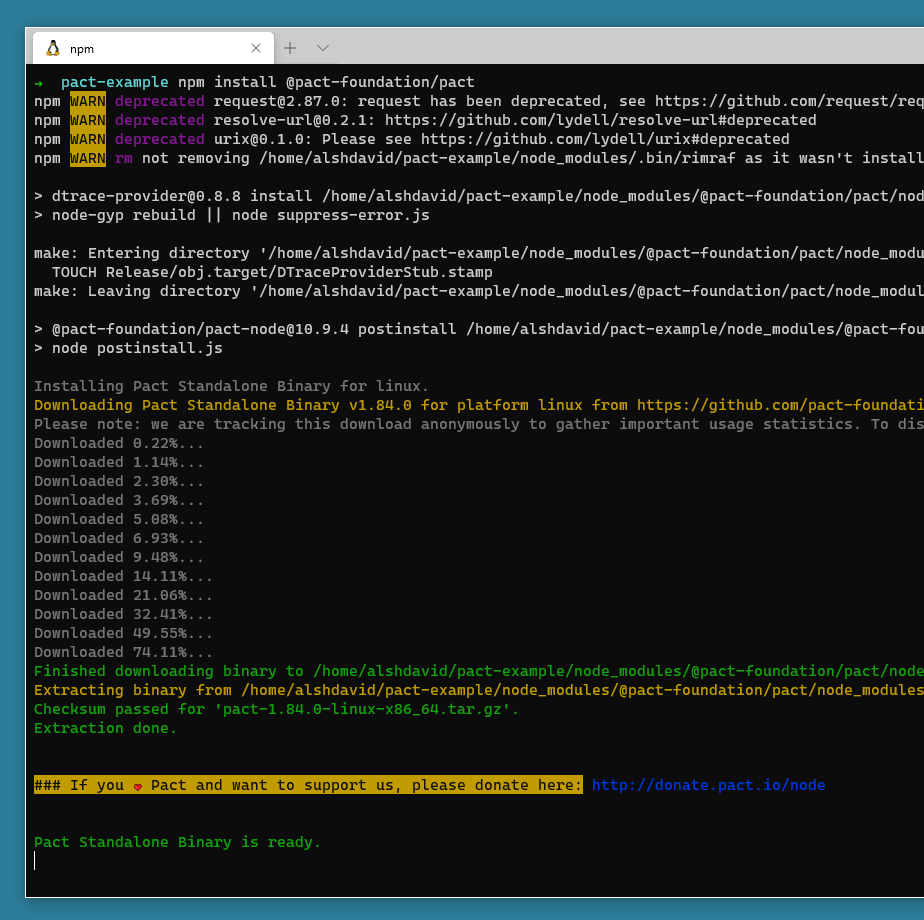Click the green arrow prompt symbol

(39, 83)
